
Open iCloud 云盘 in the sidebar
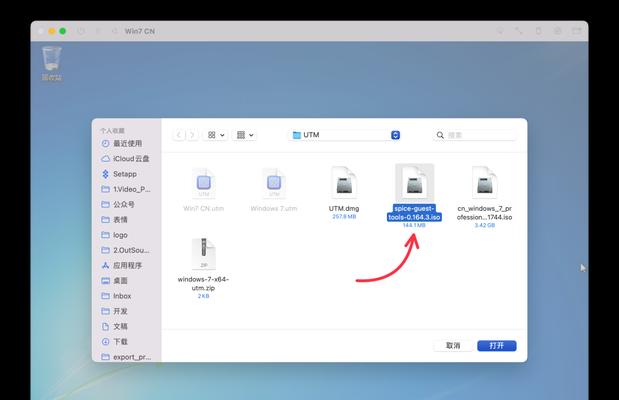[x=126, y=159]
